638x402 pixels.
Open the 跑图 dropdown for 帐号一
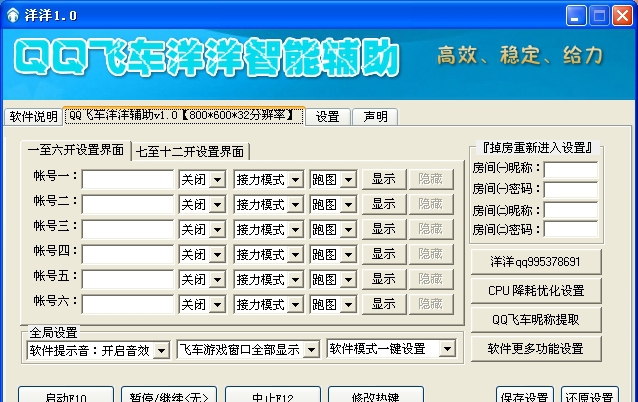[333, 179]
